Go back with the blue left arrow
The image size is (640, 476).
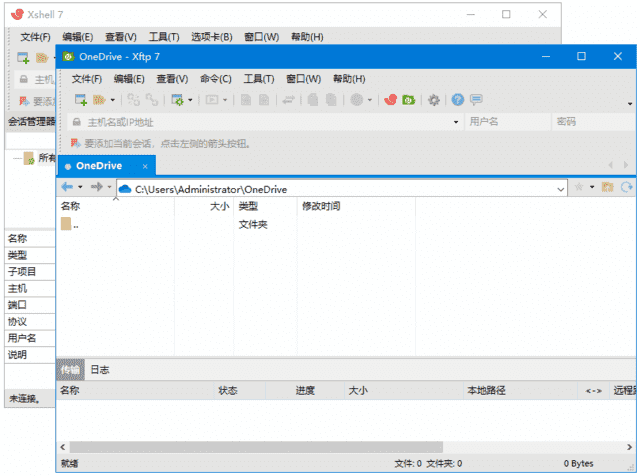68,187
